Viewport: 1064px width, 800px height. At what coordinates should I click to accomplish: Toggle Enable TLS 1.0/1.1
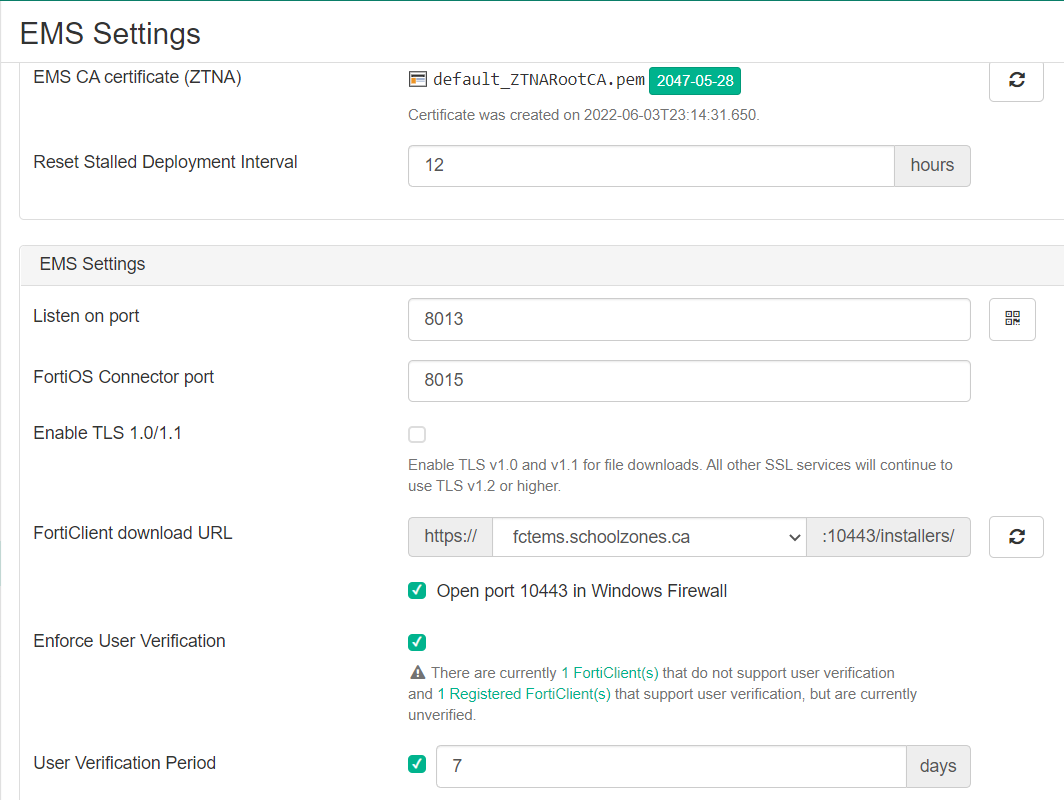pyautogui.click(x=416, y=434)
